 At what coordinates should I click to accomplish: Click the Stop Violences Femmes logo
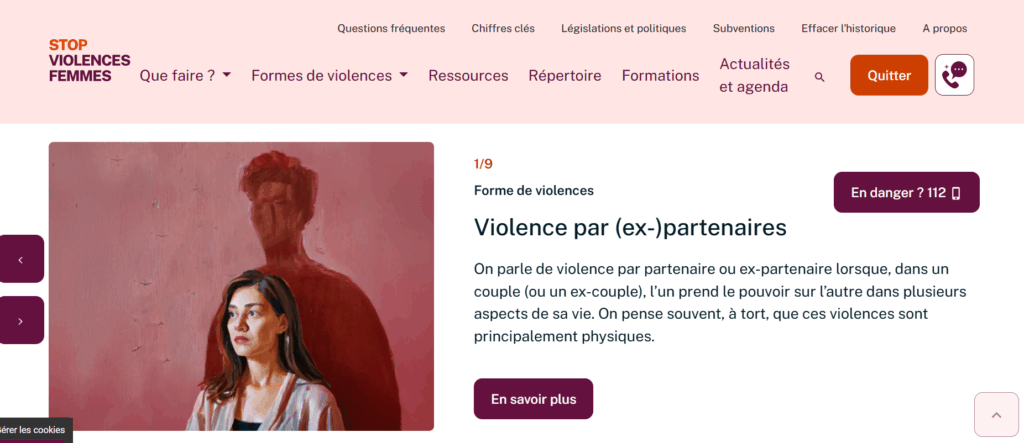(89, 61)
